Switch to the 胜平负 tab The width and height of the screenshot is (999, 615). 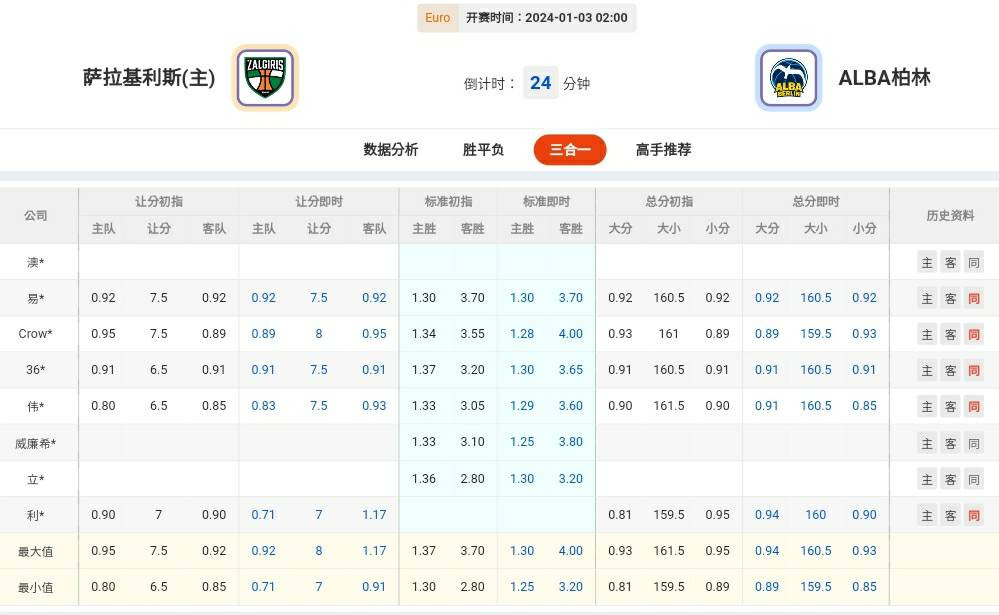(483, 150)
